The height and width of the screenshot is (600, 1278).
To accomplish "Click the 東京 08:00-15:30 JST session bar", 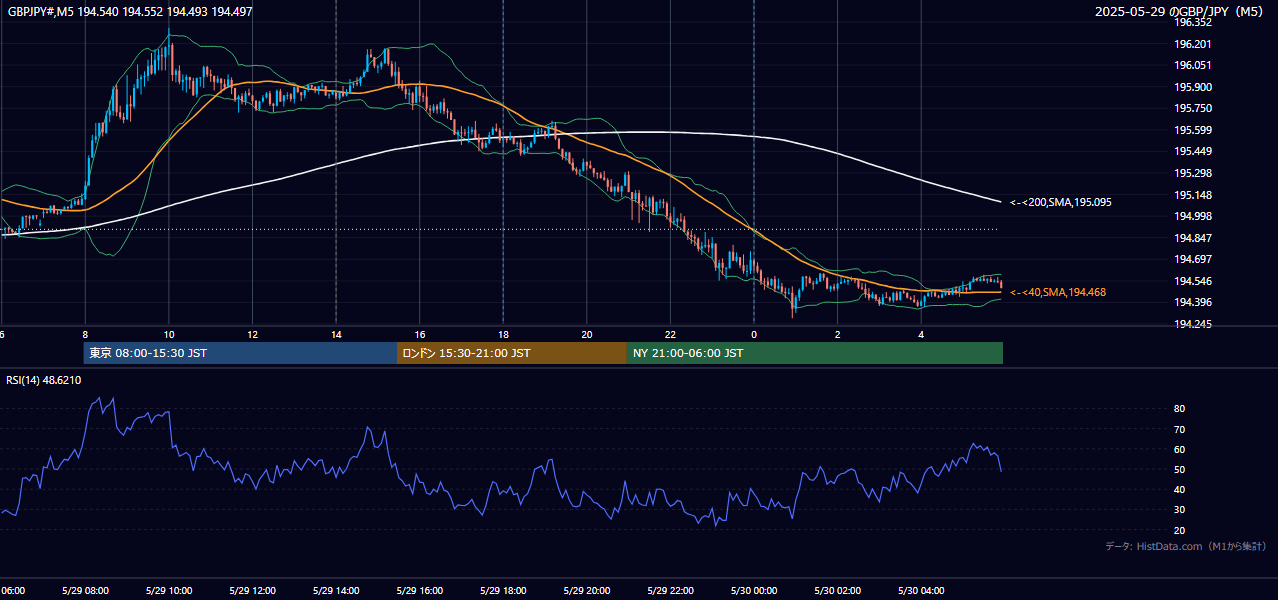I will click(240, 353).
